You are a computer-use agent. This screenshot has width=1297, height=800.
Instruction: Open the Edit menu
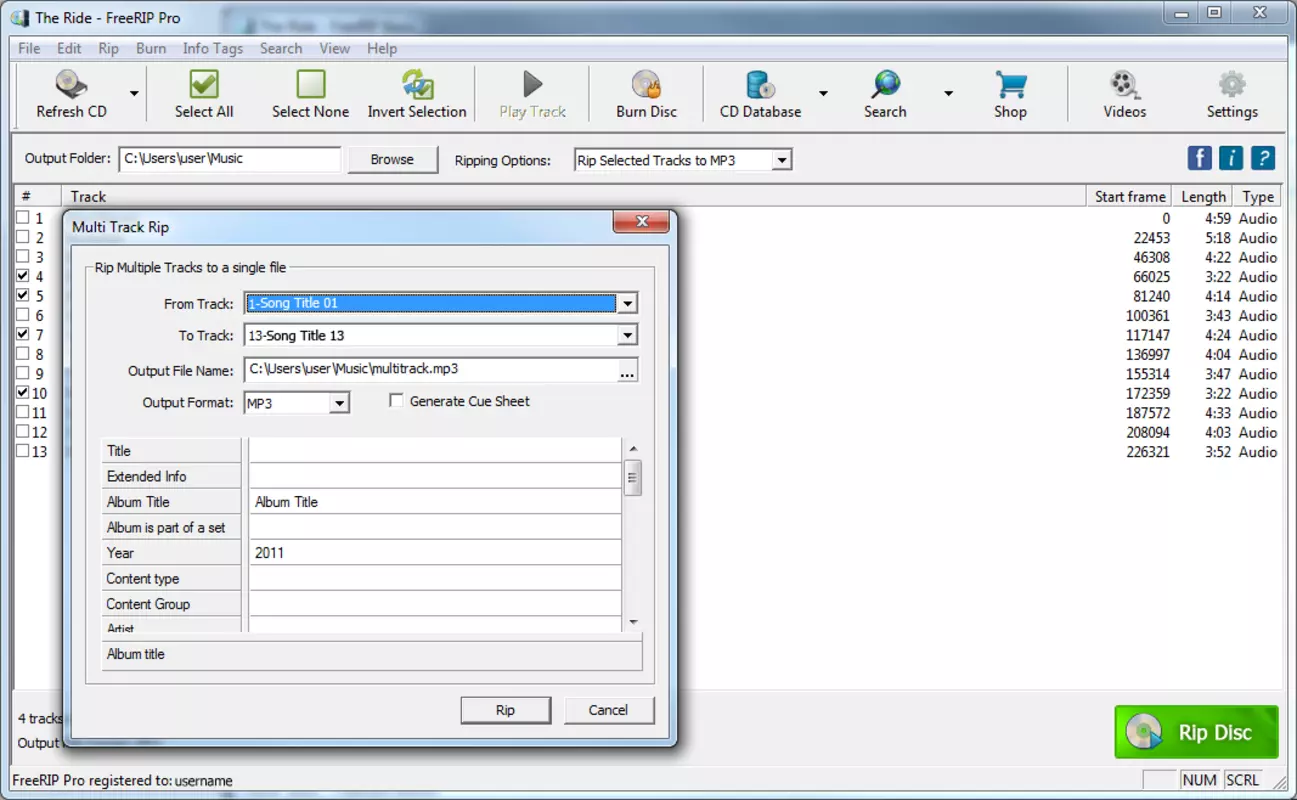click(x=69, y=48)
